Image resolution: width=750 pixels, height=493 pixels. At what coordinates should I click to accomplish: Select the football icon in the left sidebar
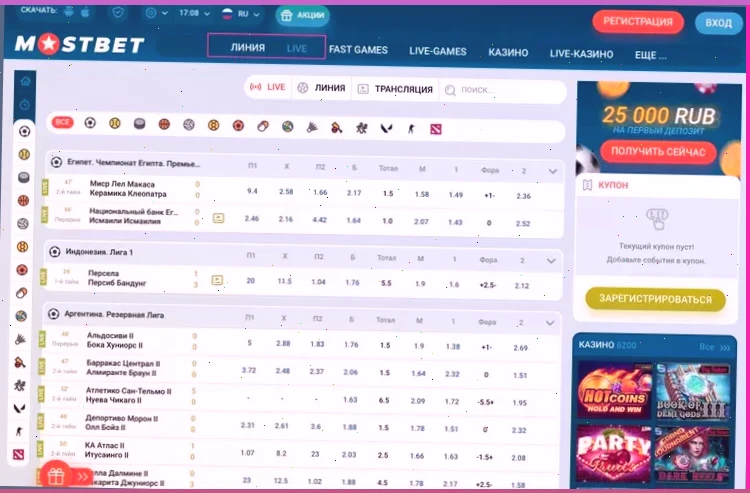click(x=24, y=131)
